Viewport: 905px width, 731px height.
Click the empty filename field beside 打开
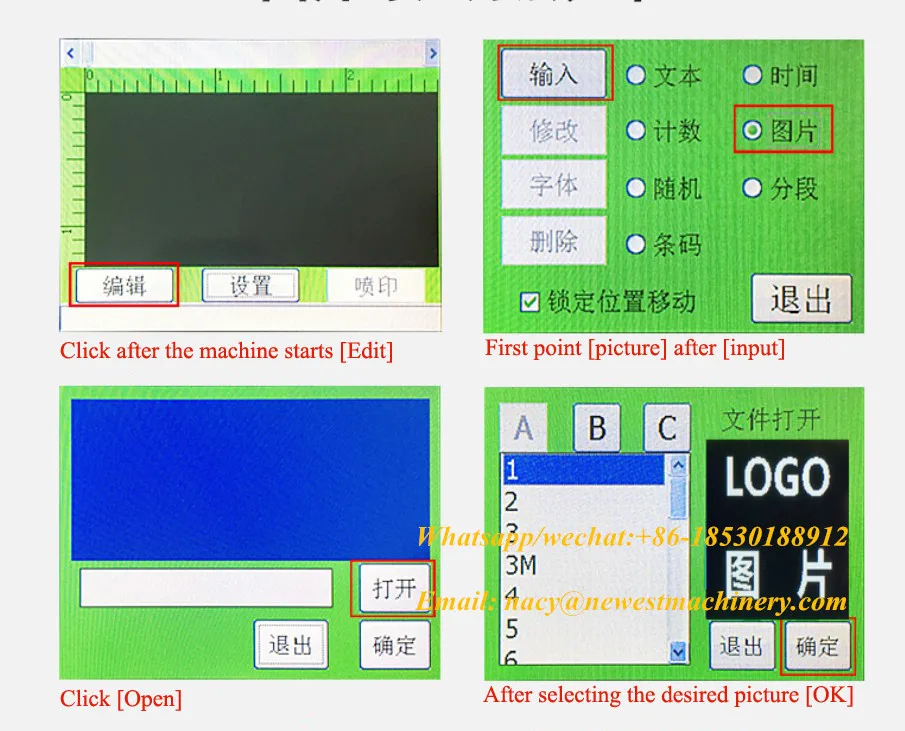point(206,587)
